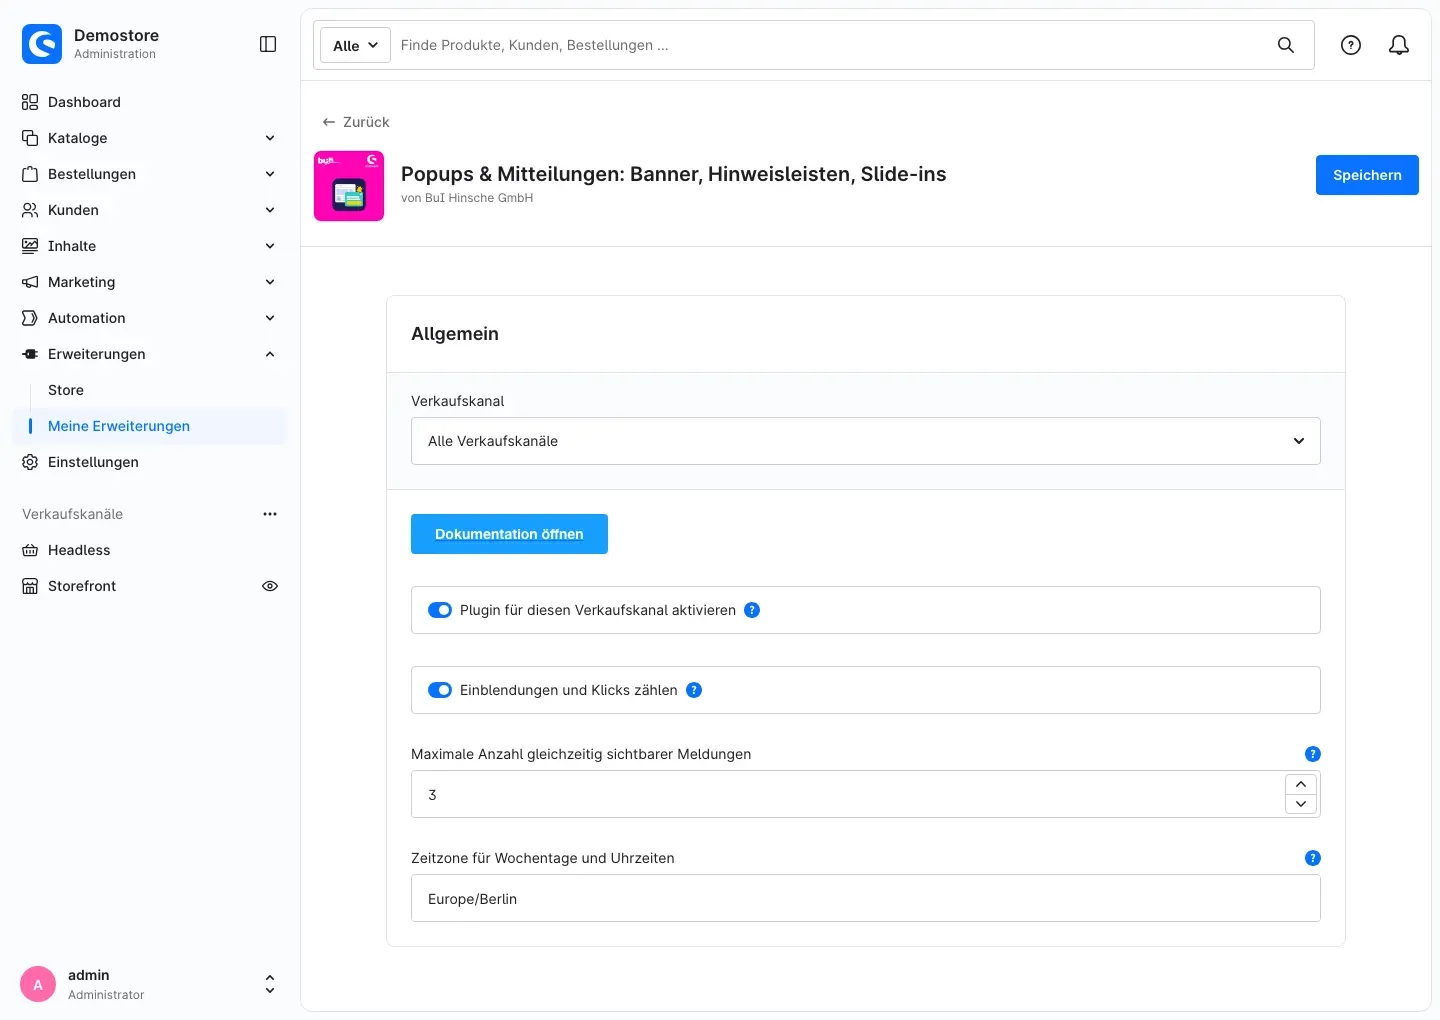
Task: Open the Verkaufskanal select dropdown
Action: click(866, 441)
